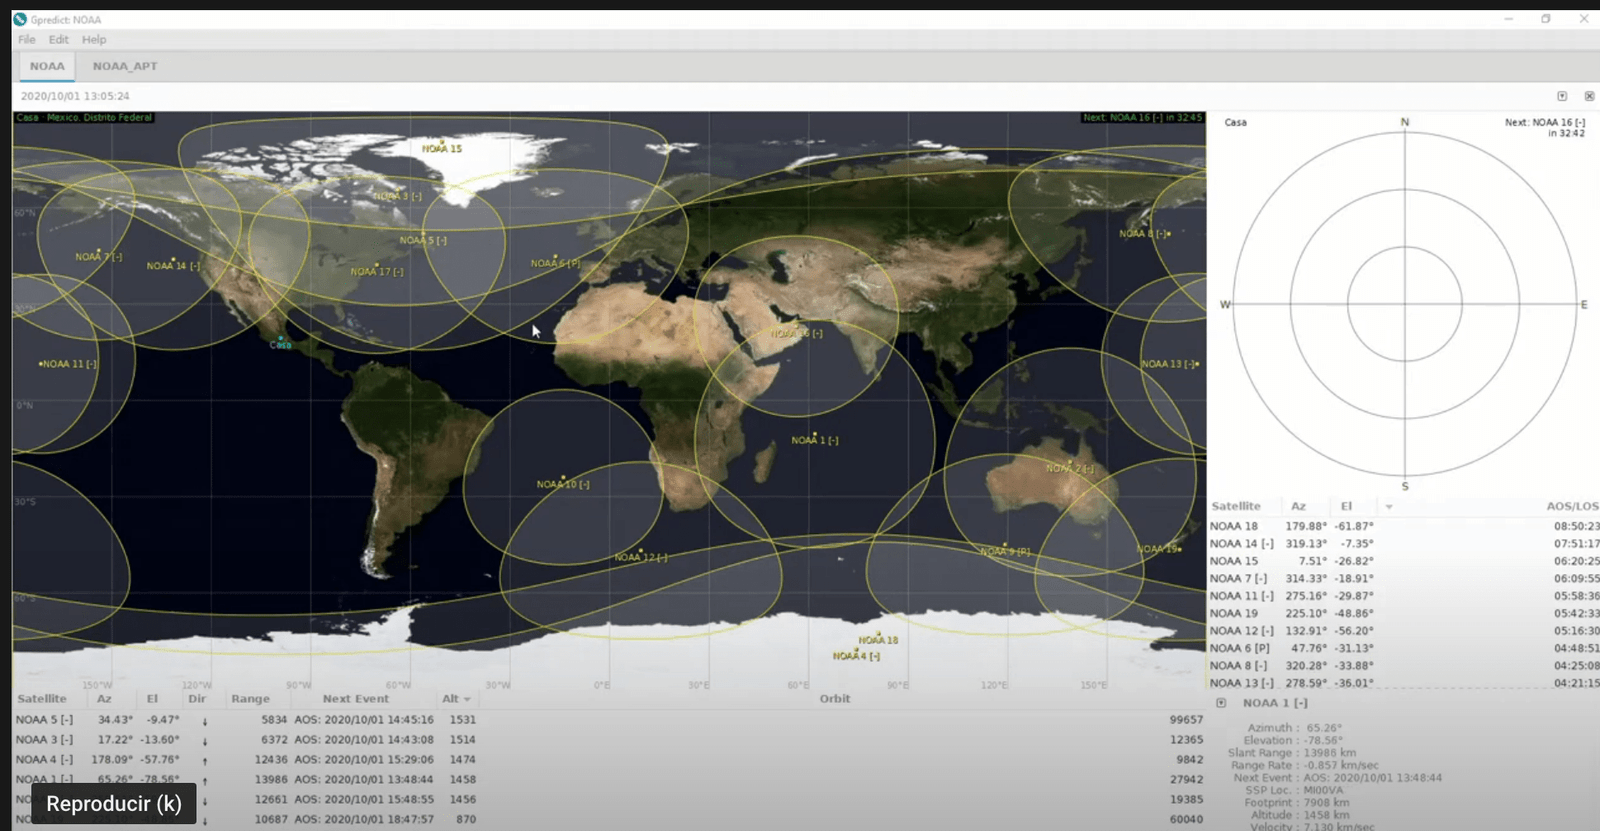Close the NOAA module with the x icon
Viewport: 1600px width, 831px height.
point(1589,96)
